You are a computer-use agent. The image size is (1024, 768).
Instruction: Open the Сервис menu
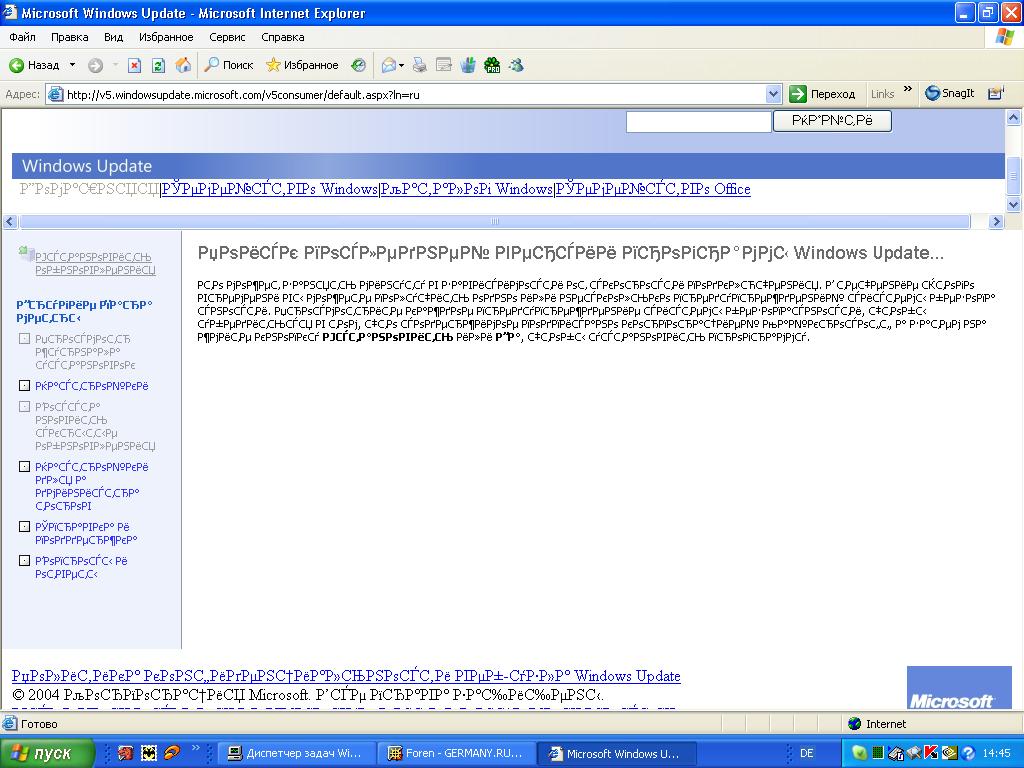(227, 37)
